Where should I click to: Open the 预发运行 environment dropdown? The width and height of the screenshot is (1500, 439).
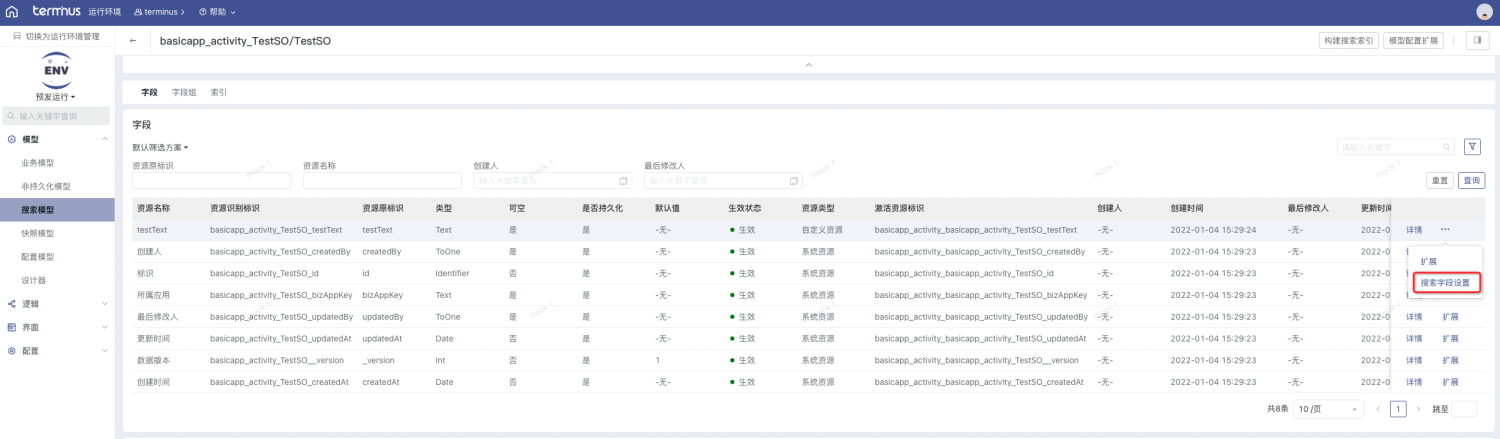56,97
